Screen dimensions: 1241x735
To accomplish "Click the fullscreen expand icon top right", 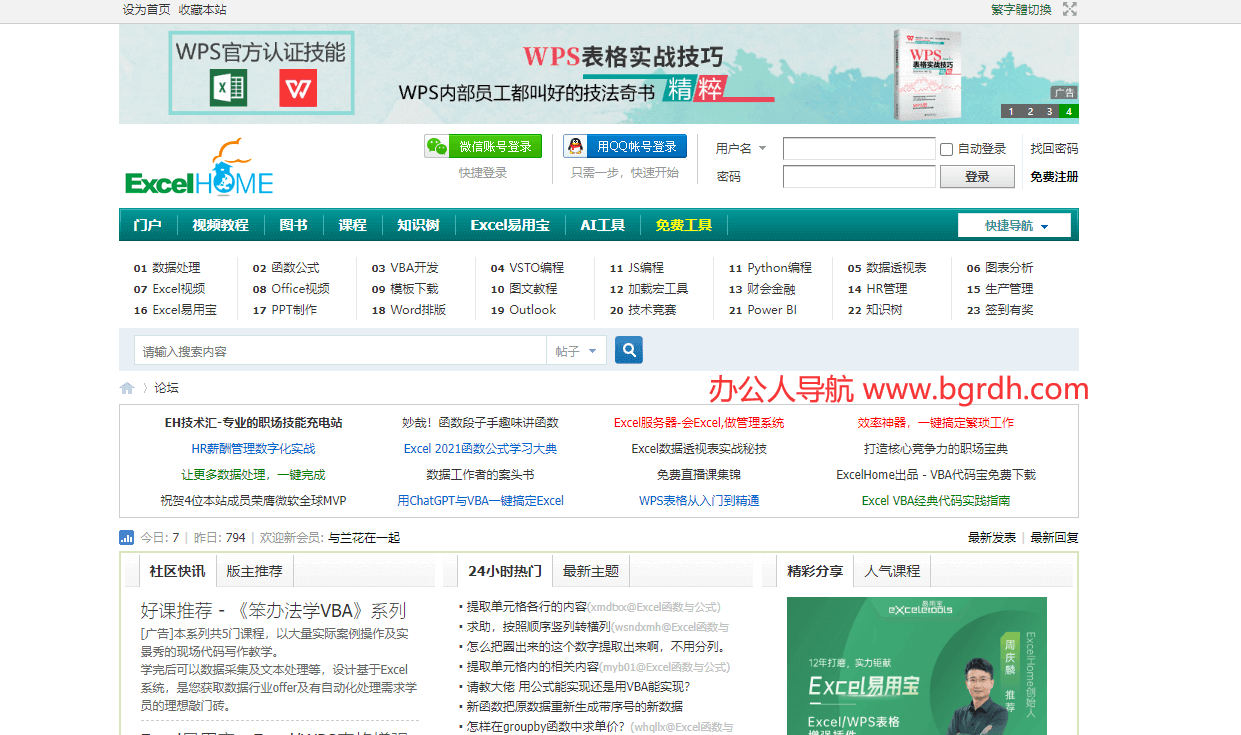I will pyautogui.click(x=1069, y=10).
